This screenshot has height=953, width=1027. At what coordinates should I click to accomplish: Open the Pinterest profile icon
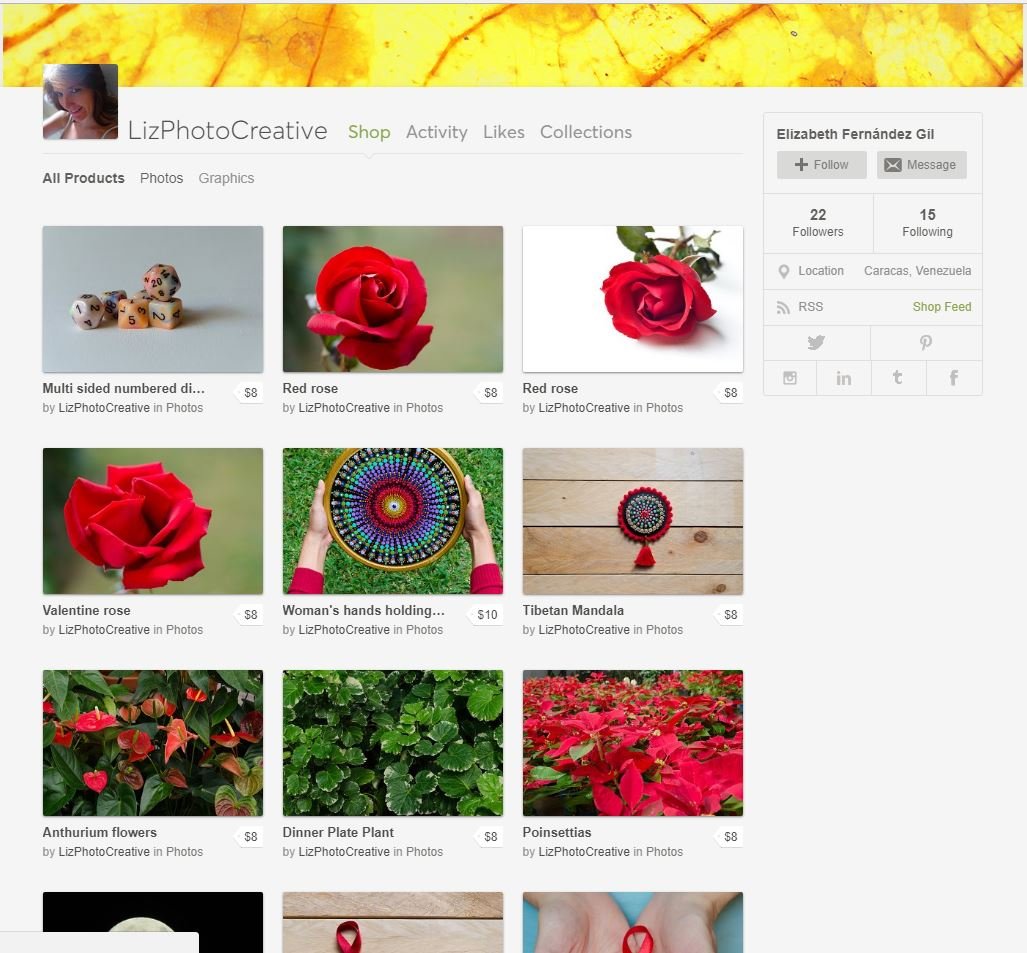[925, 343]
